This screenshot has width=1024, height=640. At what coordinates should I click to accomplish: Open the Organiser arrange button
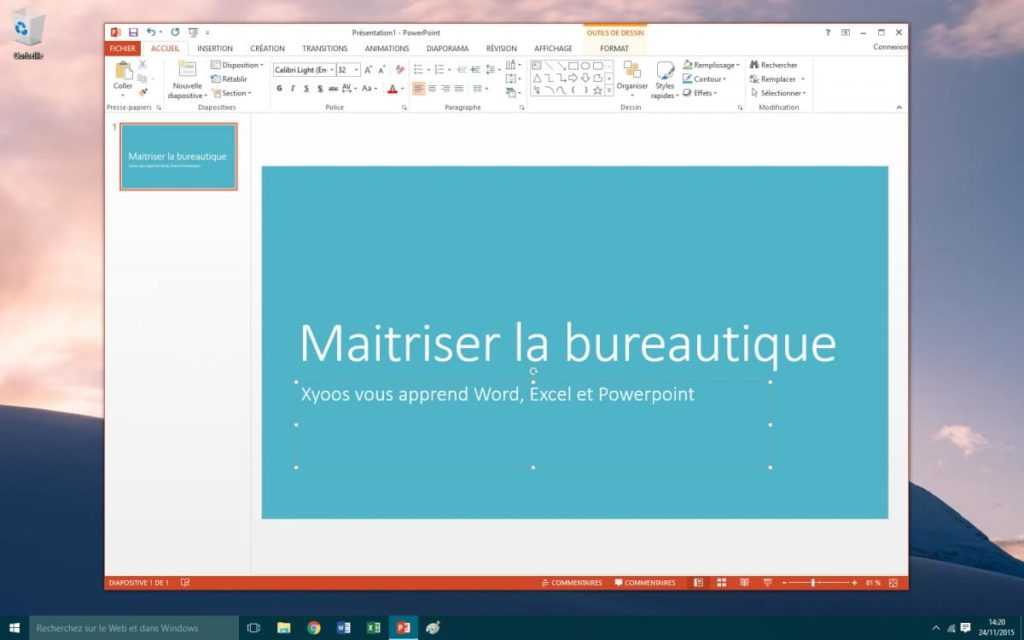(x=632, y=77)
